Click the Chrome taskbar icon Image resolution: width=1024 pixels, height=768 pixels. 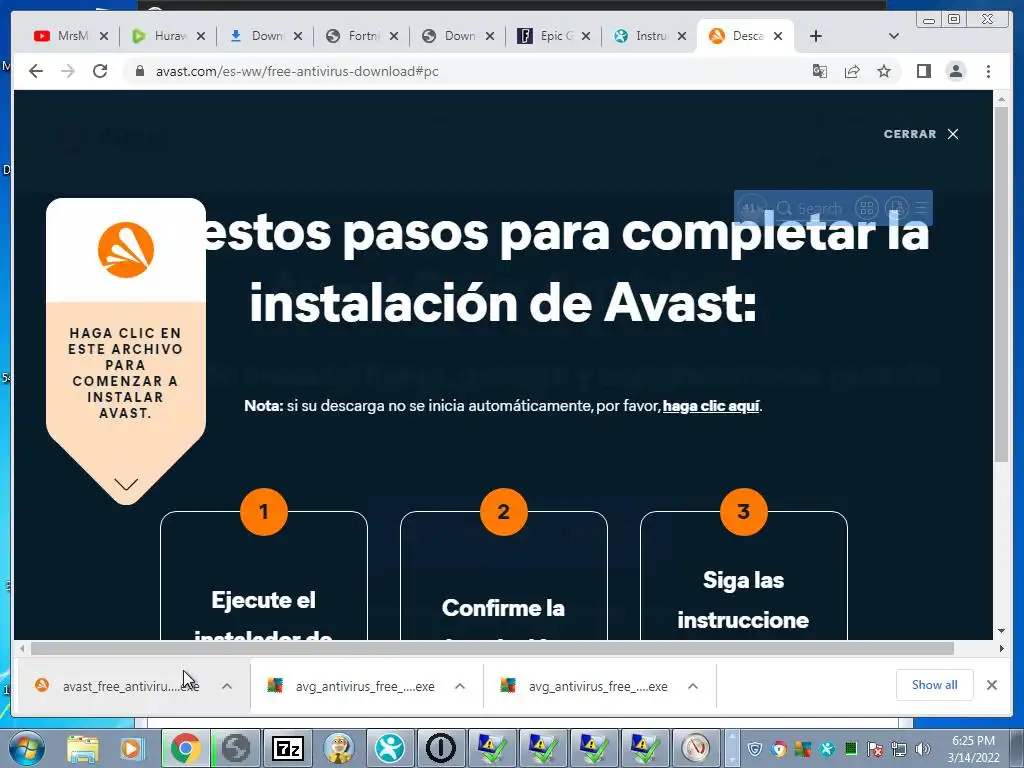(x=185, y=748)
